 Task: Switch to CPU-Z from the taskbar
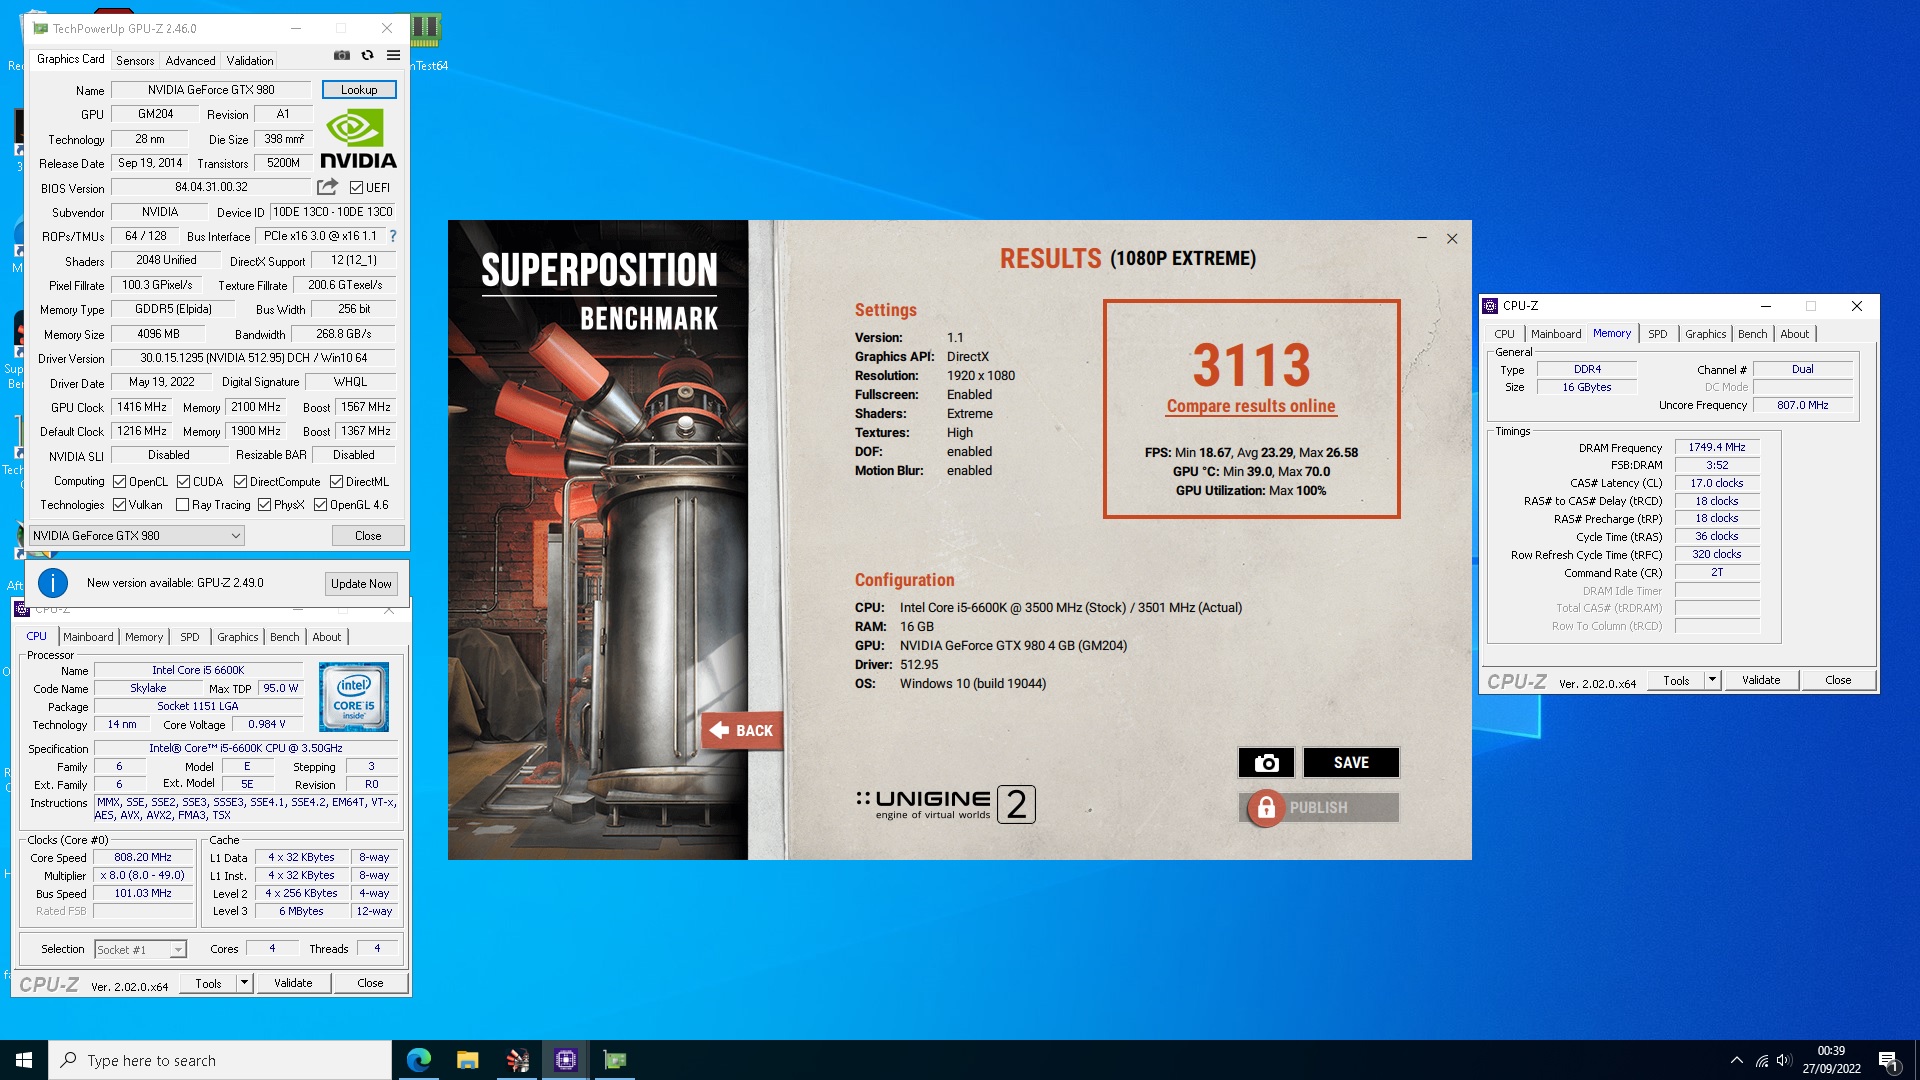(566, 1060)
